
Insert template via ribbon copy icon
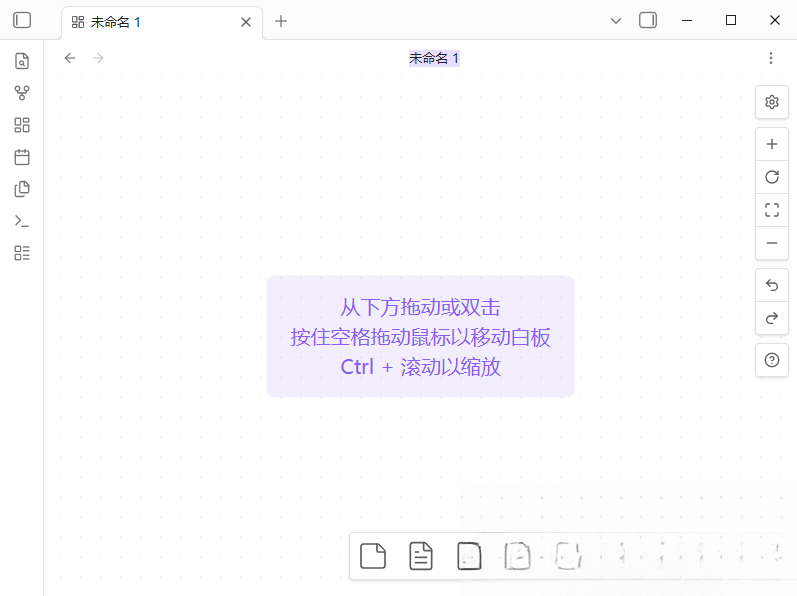click(22, 189)
